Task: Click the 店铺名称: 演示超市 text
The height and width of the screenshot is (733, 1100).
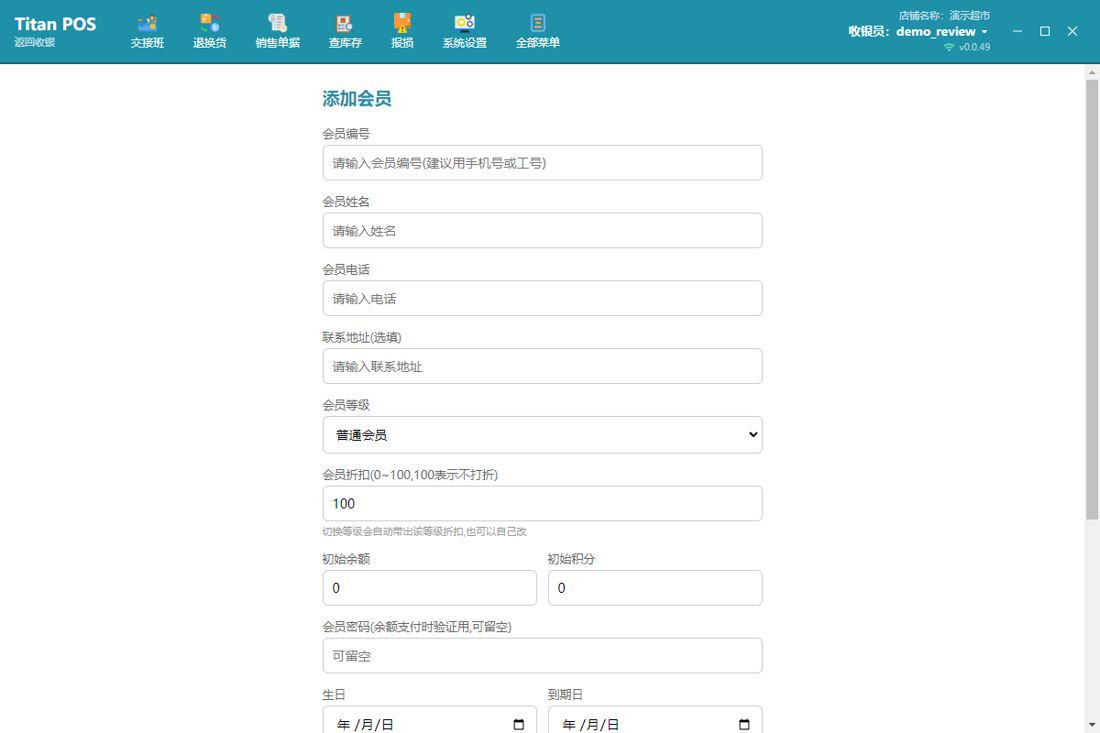Action: click(944, 15)
